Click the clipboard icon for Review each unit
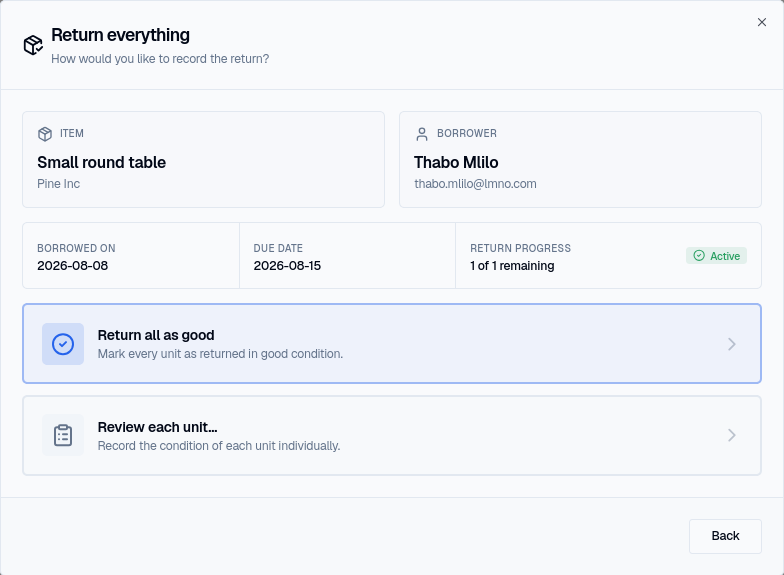The width and height of the screenshot is (784, 575). [x=63, y=435]
